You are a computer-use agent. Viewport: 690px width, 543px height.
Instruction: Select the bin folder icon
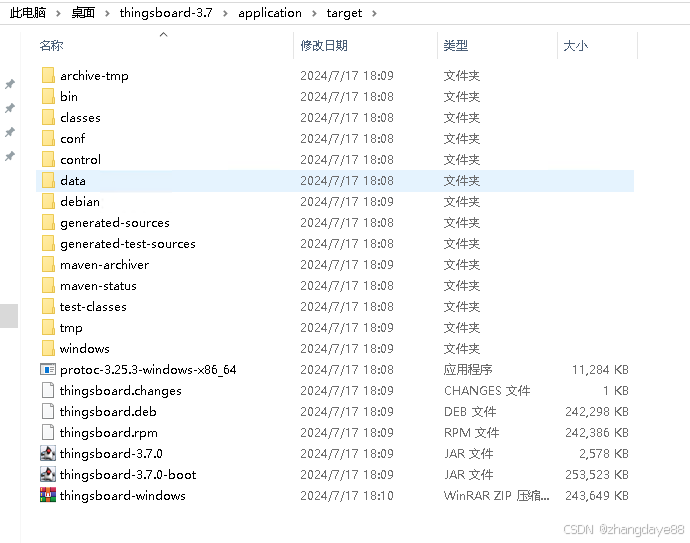click(x=48, y=96)
